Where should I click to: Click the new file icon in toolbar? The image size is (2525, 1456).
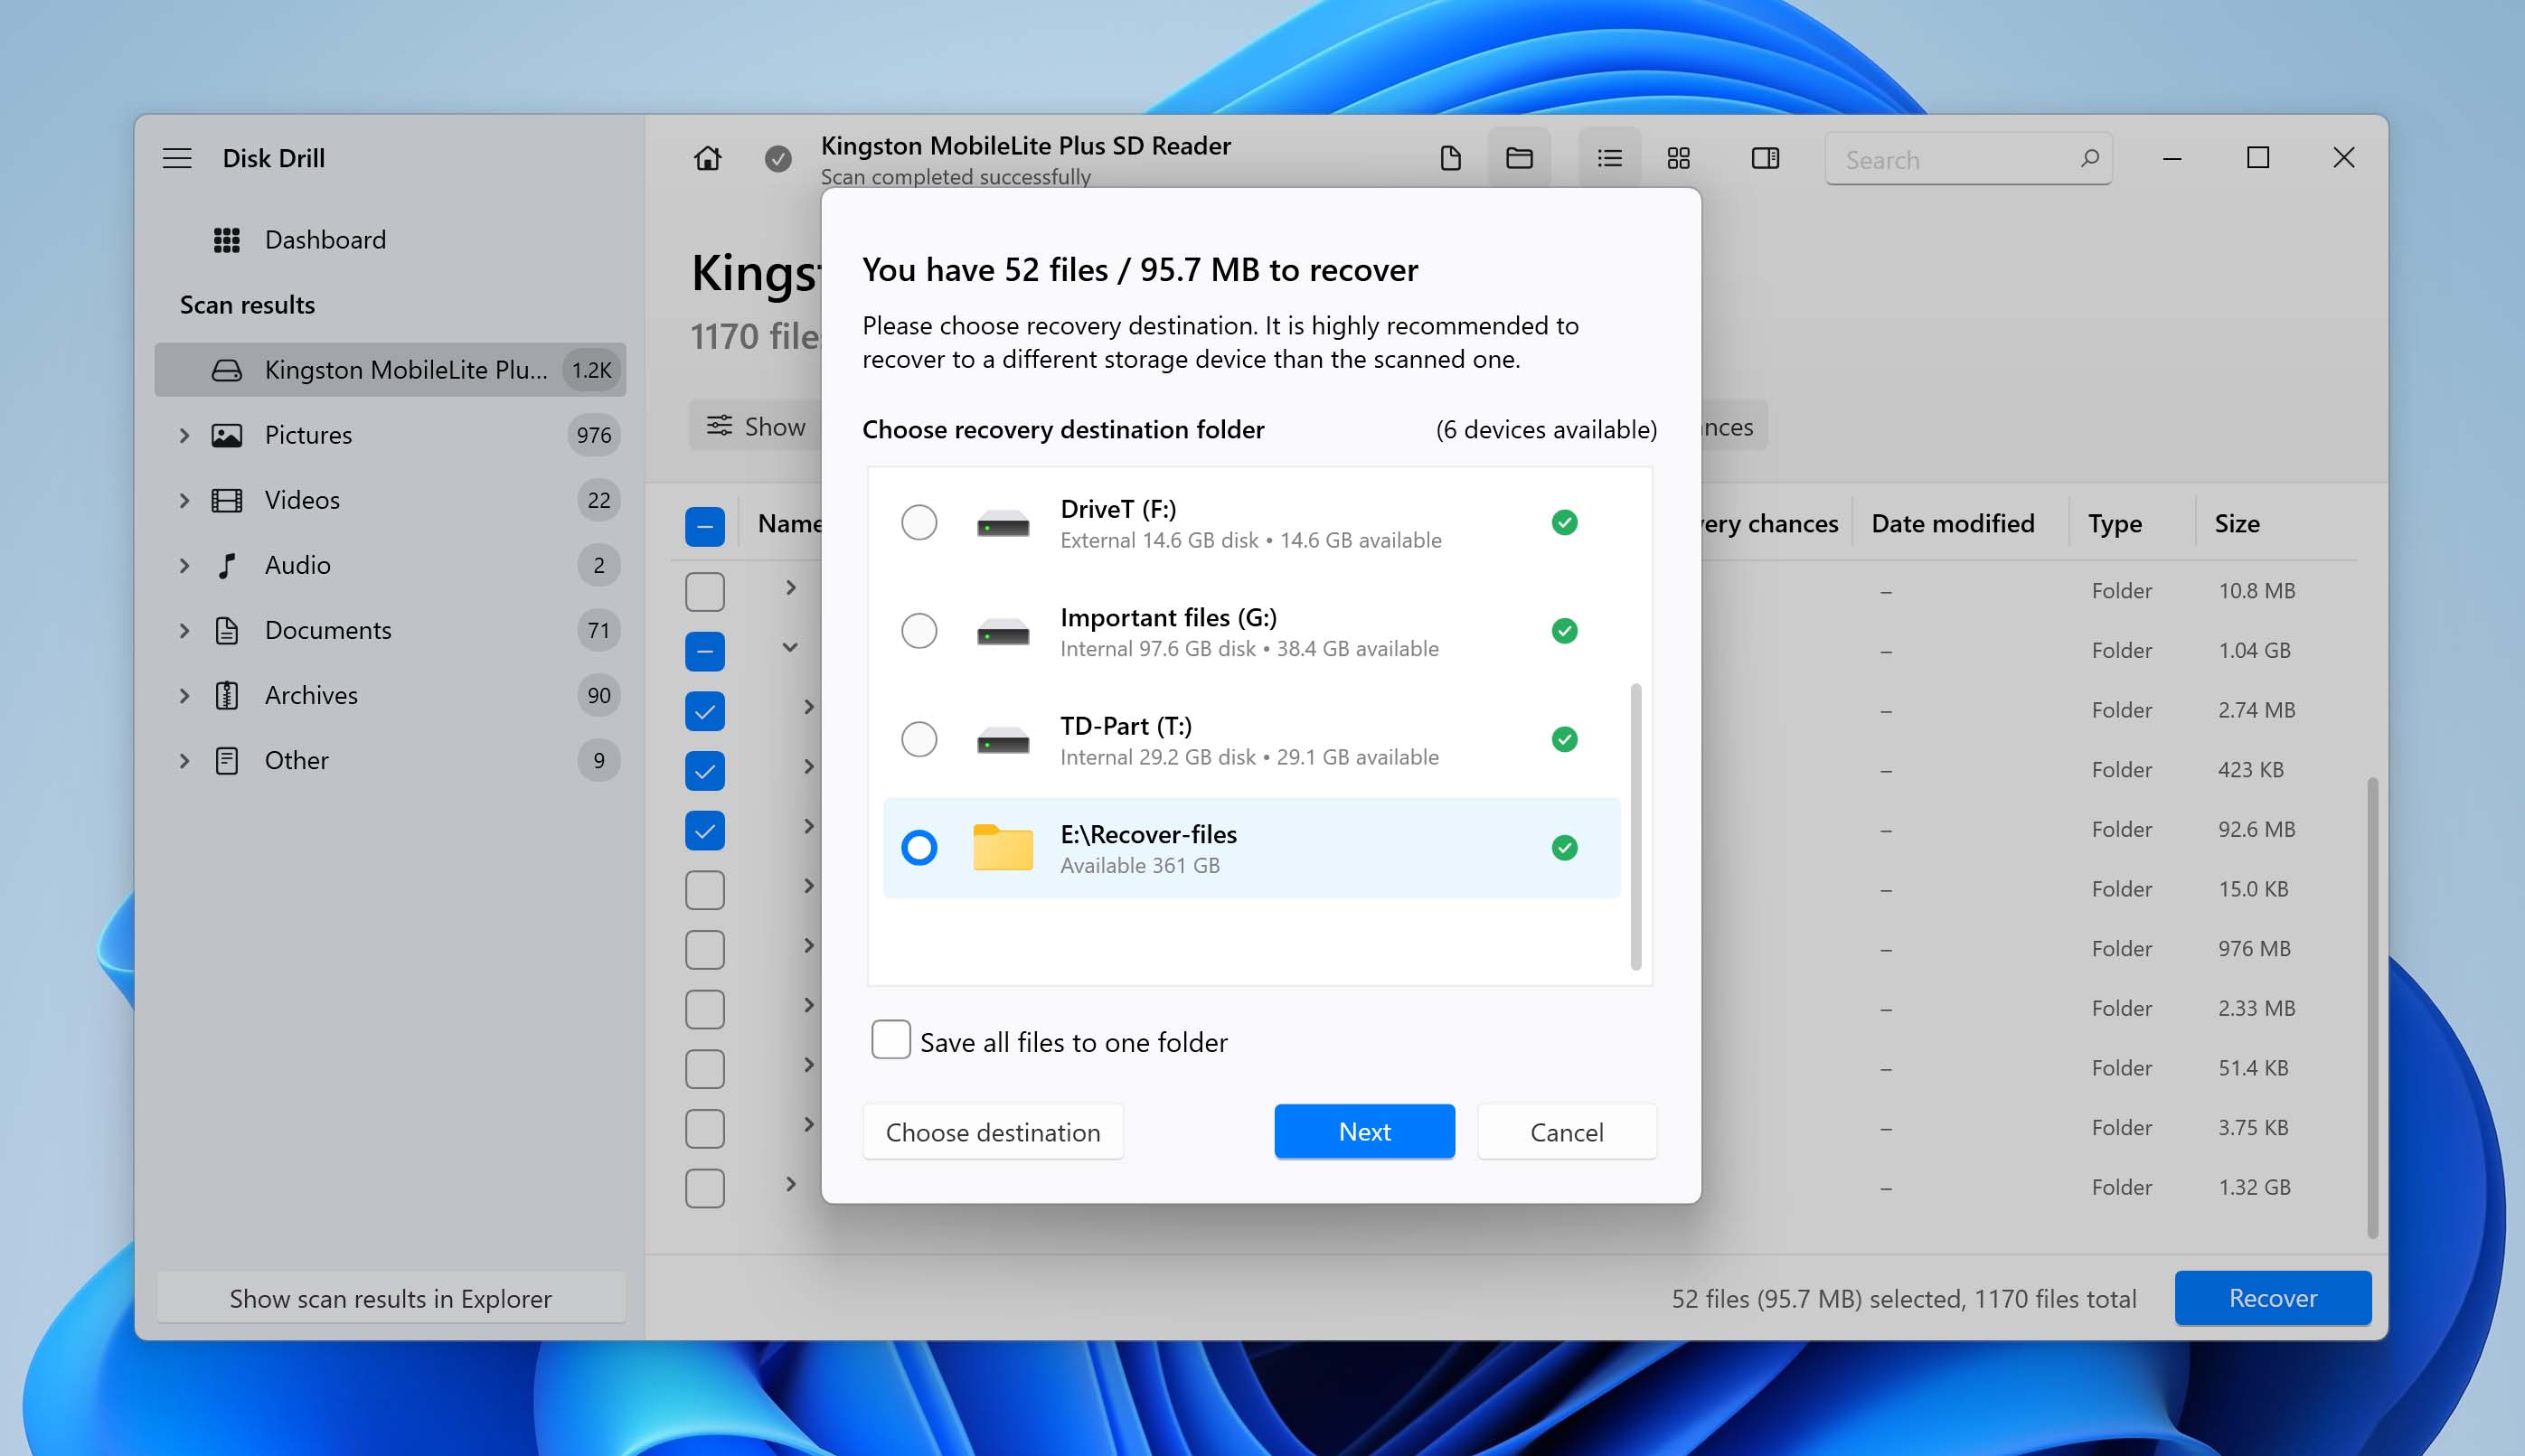[1448, 158]
